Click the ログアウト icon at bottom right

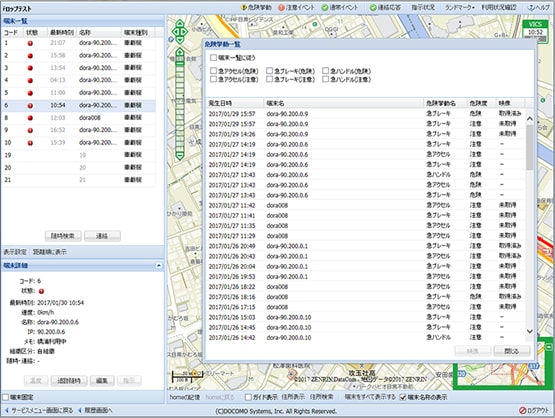coord(522,410)
